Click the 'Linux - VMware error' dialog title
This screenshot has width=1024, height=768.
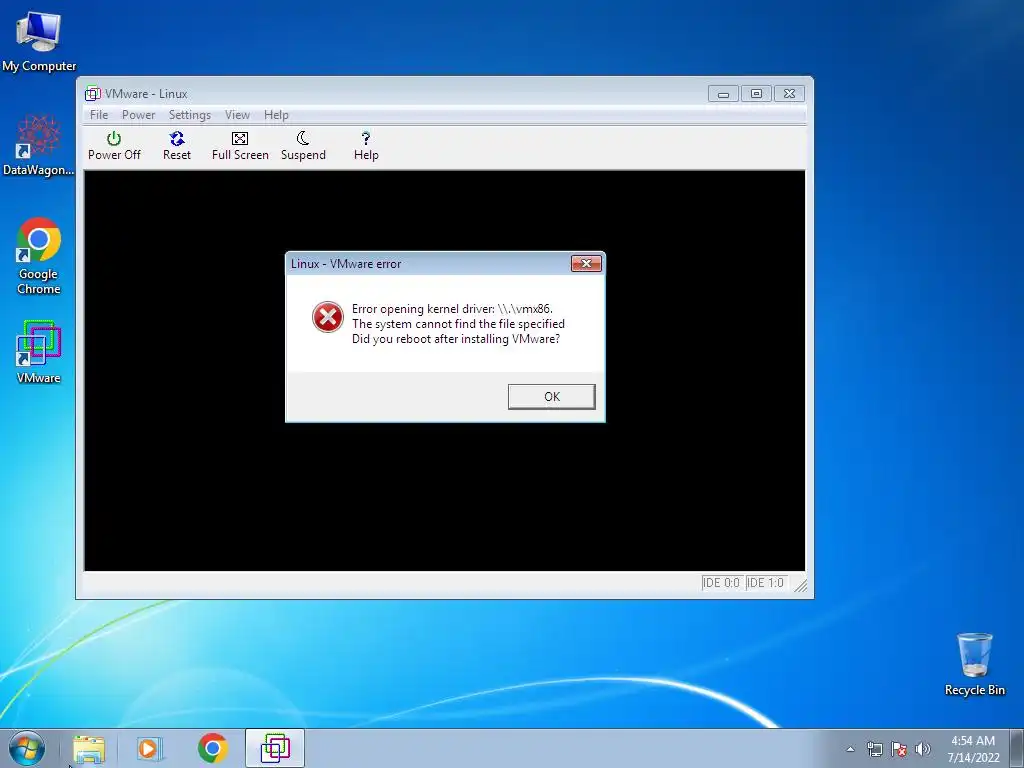(346, 264)
